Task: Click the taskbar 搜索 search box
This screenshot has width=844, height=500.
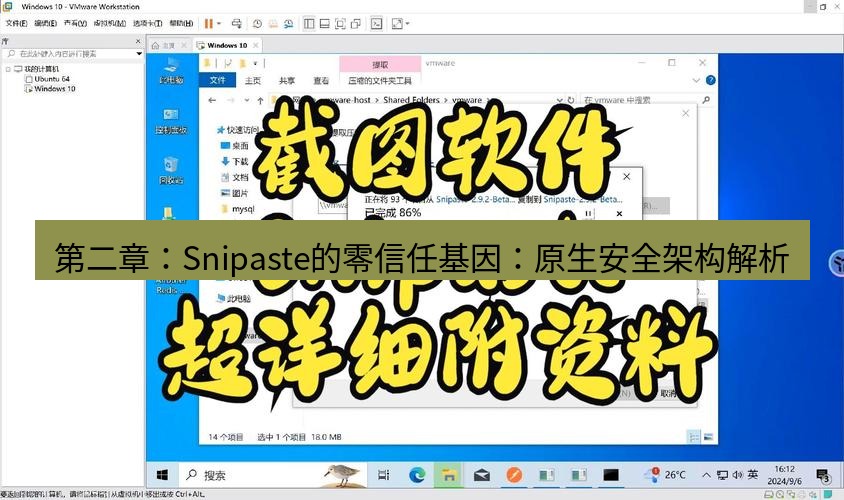Action: coord(272,475)
